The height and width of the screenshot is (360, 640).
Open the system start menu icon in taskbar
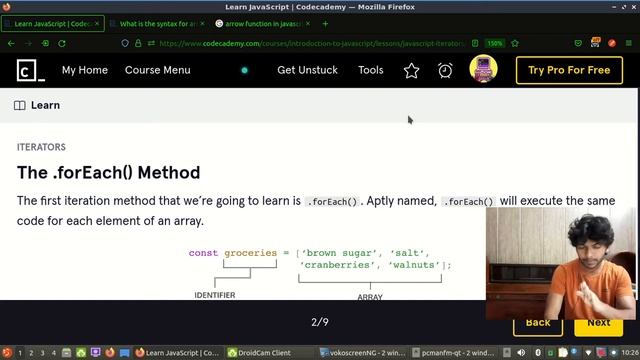coord(7,353)
